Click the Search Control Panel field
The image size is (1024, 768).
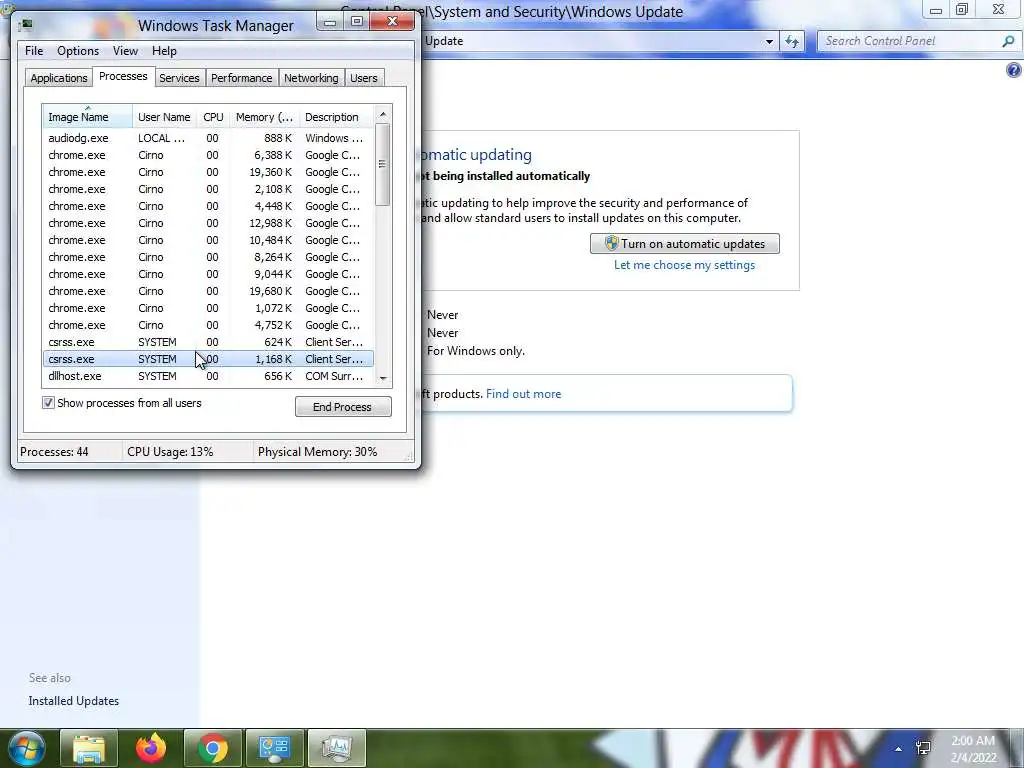(910, 41)
